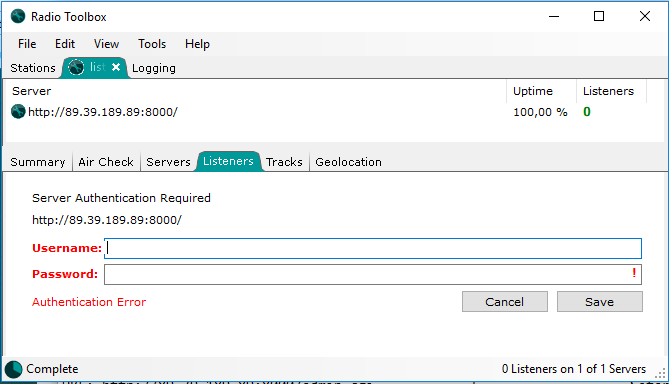Open the Help menu
Image resolution: width=669 pixels, height=384 pixels.
point(197,44)
